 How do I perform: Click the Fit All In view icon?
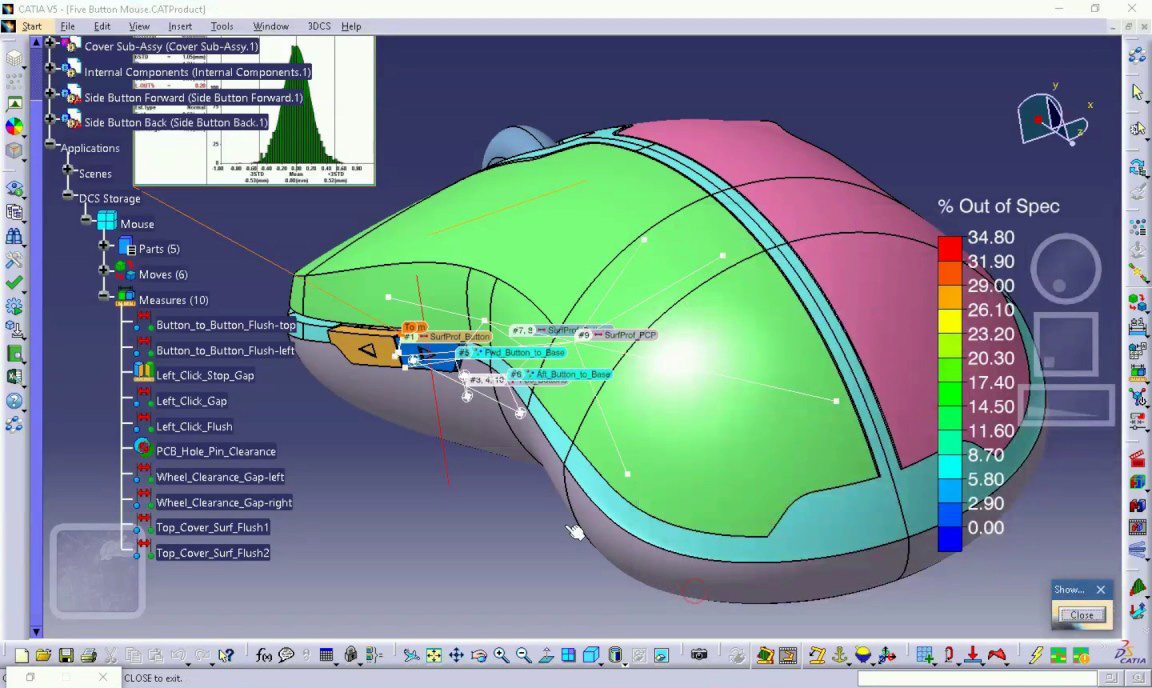pyautogui.click(x=434, y=656)
